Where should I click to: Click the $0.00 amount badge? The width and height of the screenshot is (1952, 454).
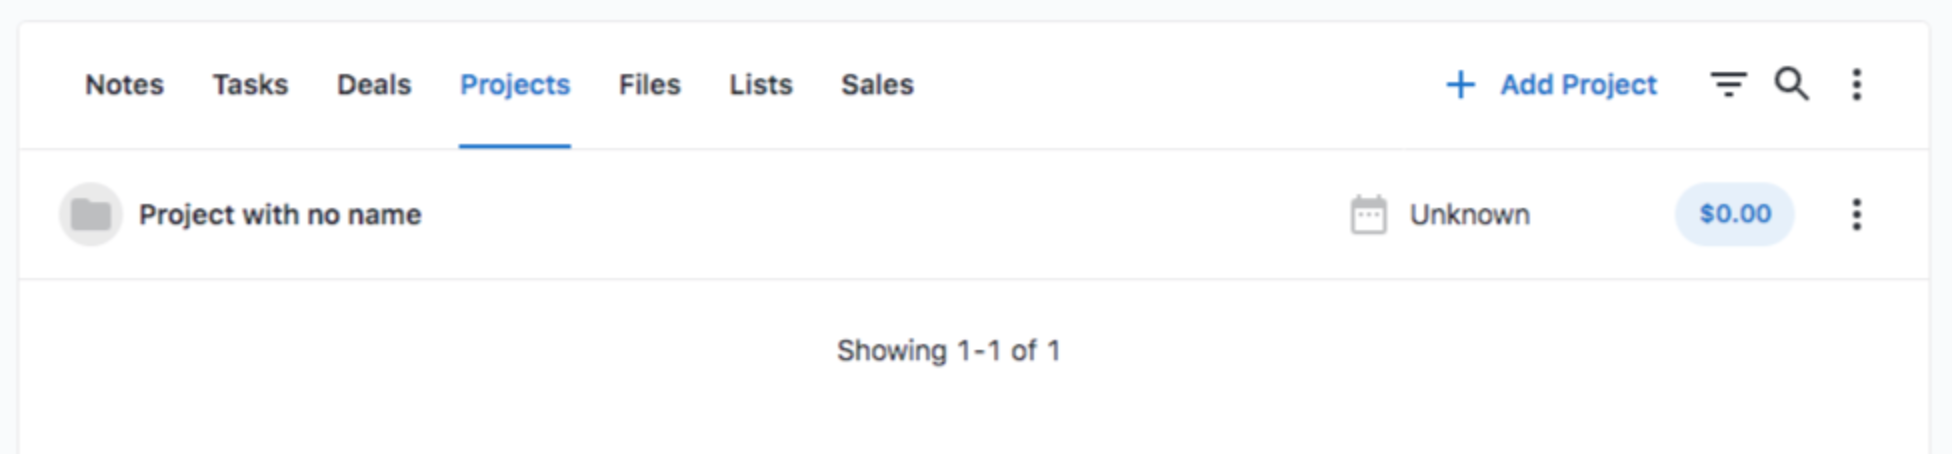[1735, 214]
